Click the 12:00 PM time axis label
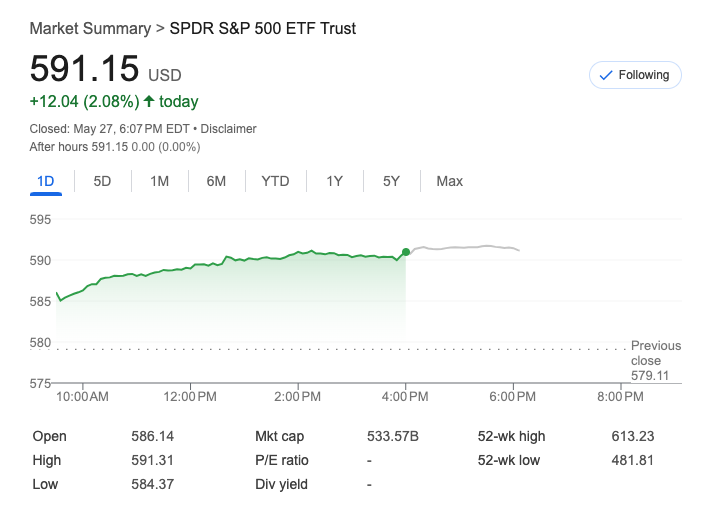The height and width of the screenshot is (509, 710). [190, 397]
